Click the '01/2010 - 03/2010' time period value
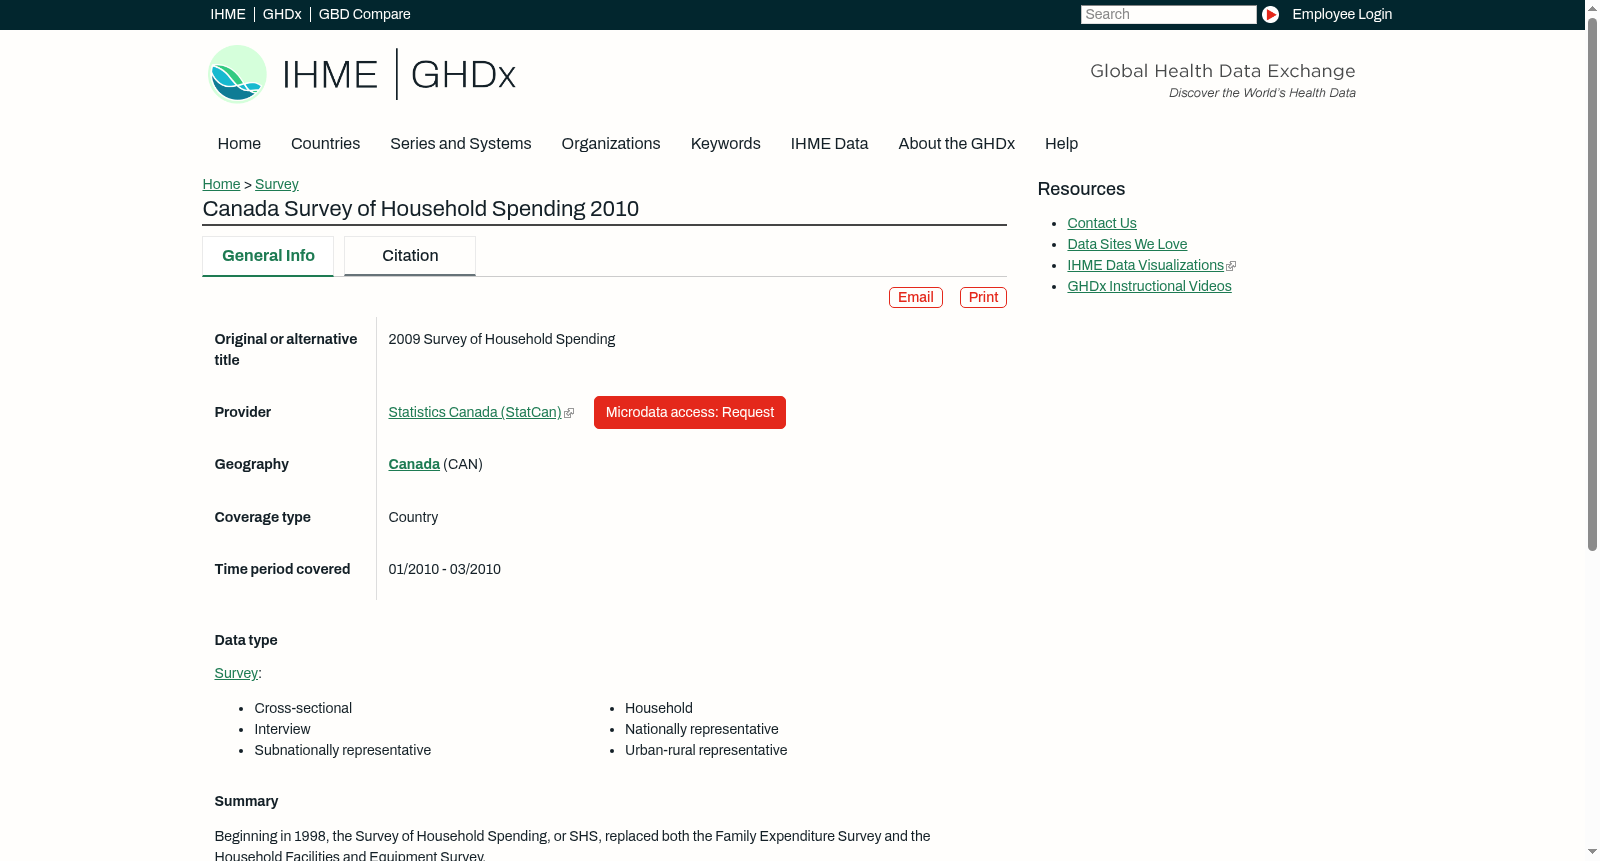The height and width of the screenshot is (861, 1600). click(444, 570)
